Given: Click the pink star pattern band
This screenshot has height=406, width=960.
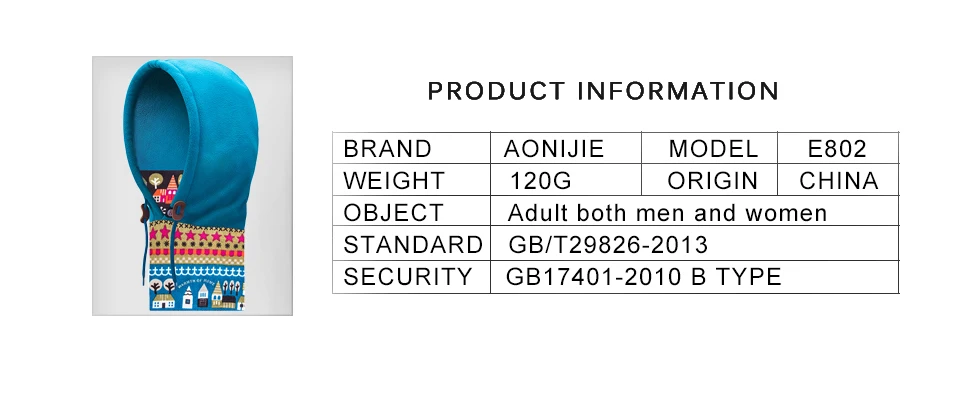Looking at the screenshot, I should click(x=197, y=235).
